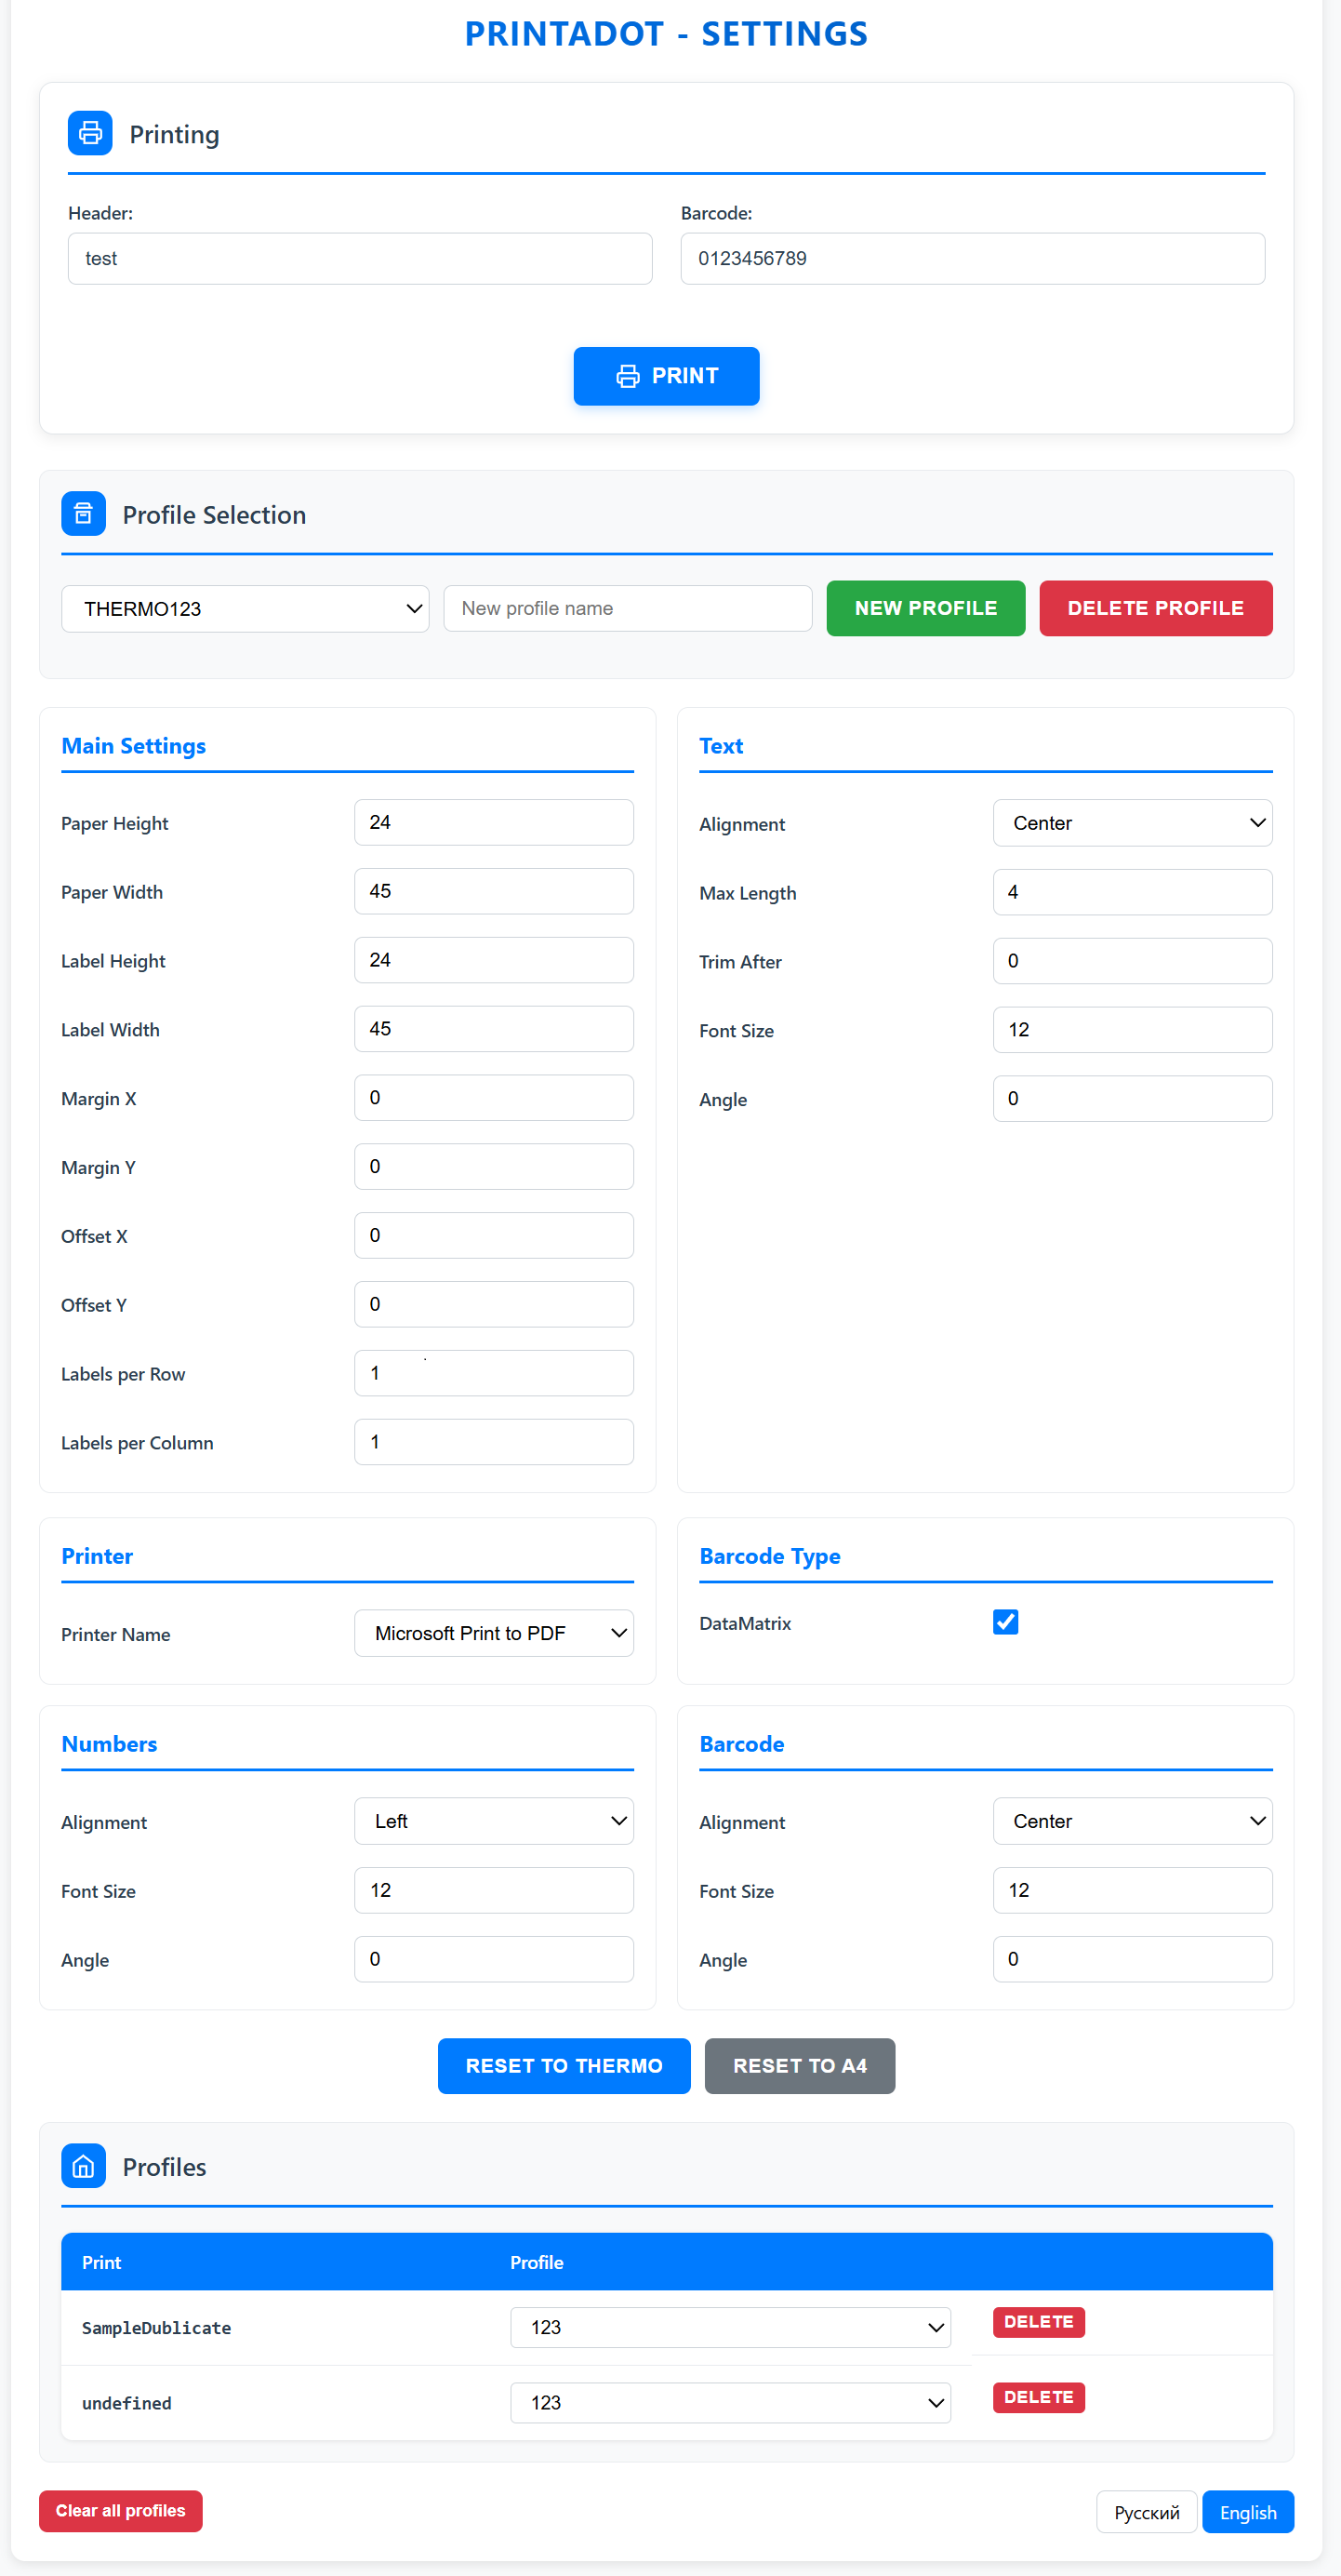Click the Paper Height field
The width and height of the screenshot is (1341, 2576).
point(494,822)
